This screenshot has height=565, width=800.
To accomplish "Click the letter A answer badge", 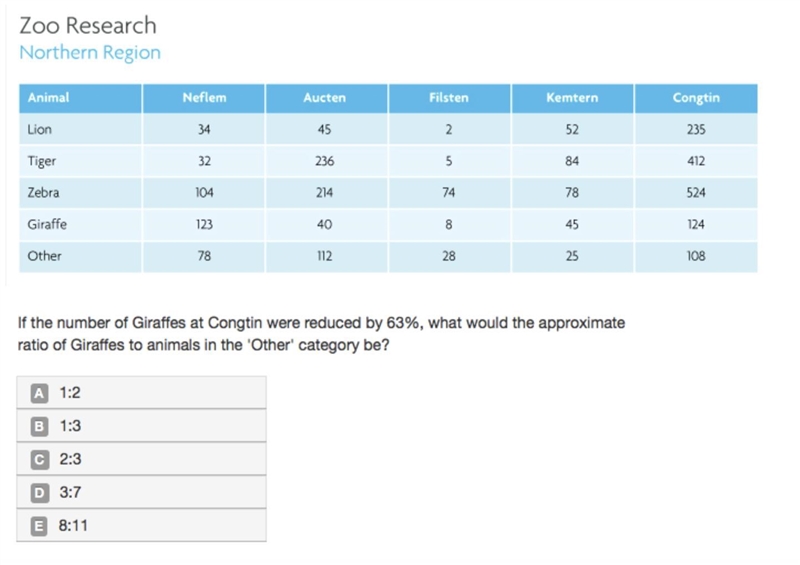I will click(39, 394).
